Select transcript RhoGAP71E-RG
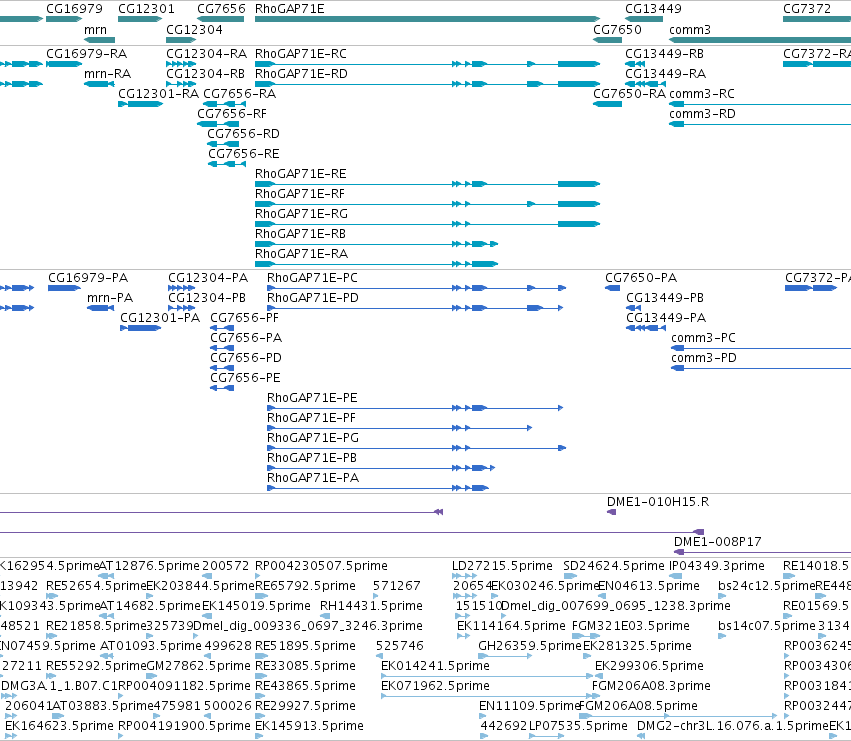The height and width of the screenshot is (741, 851). tap(427, 224)
